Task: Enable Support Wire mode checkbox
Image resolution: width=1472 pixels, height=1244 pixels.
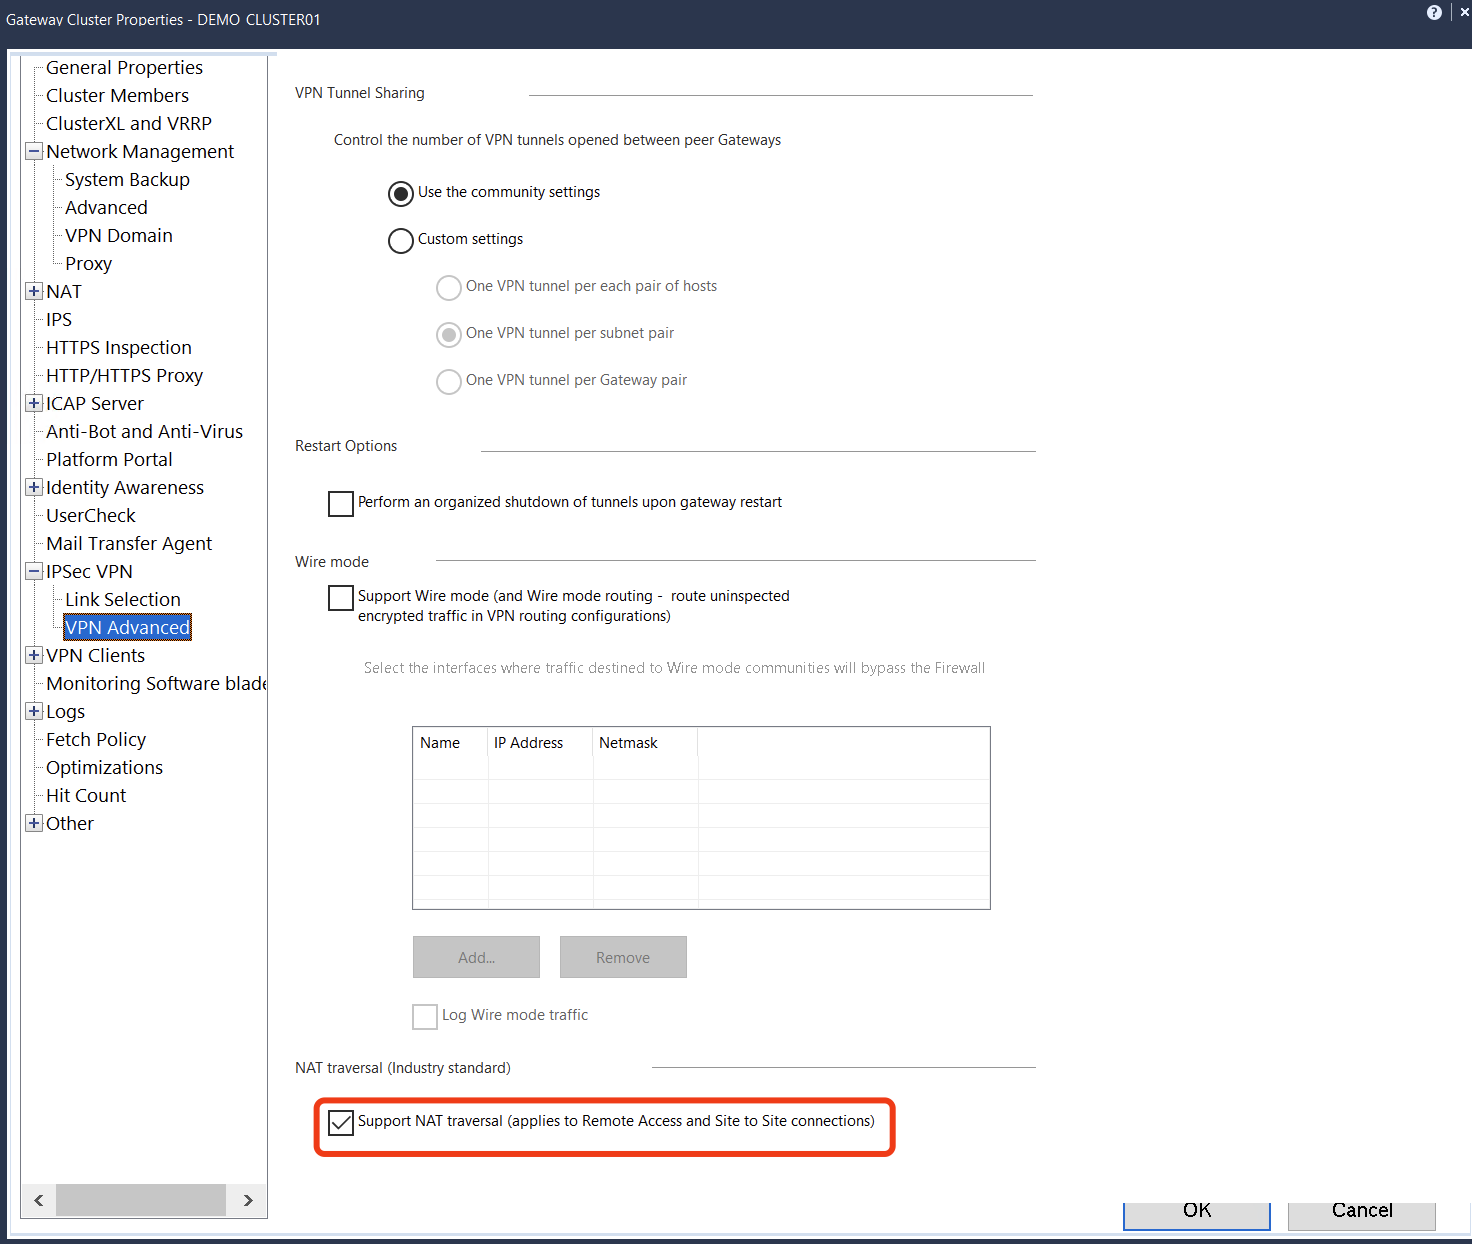Action: coord(340,597)
